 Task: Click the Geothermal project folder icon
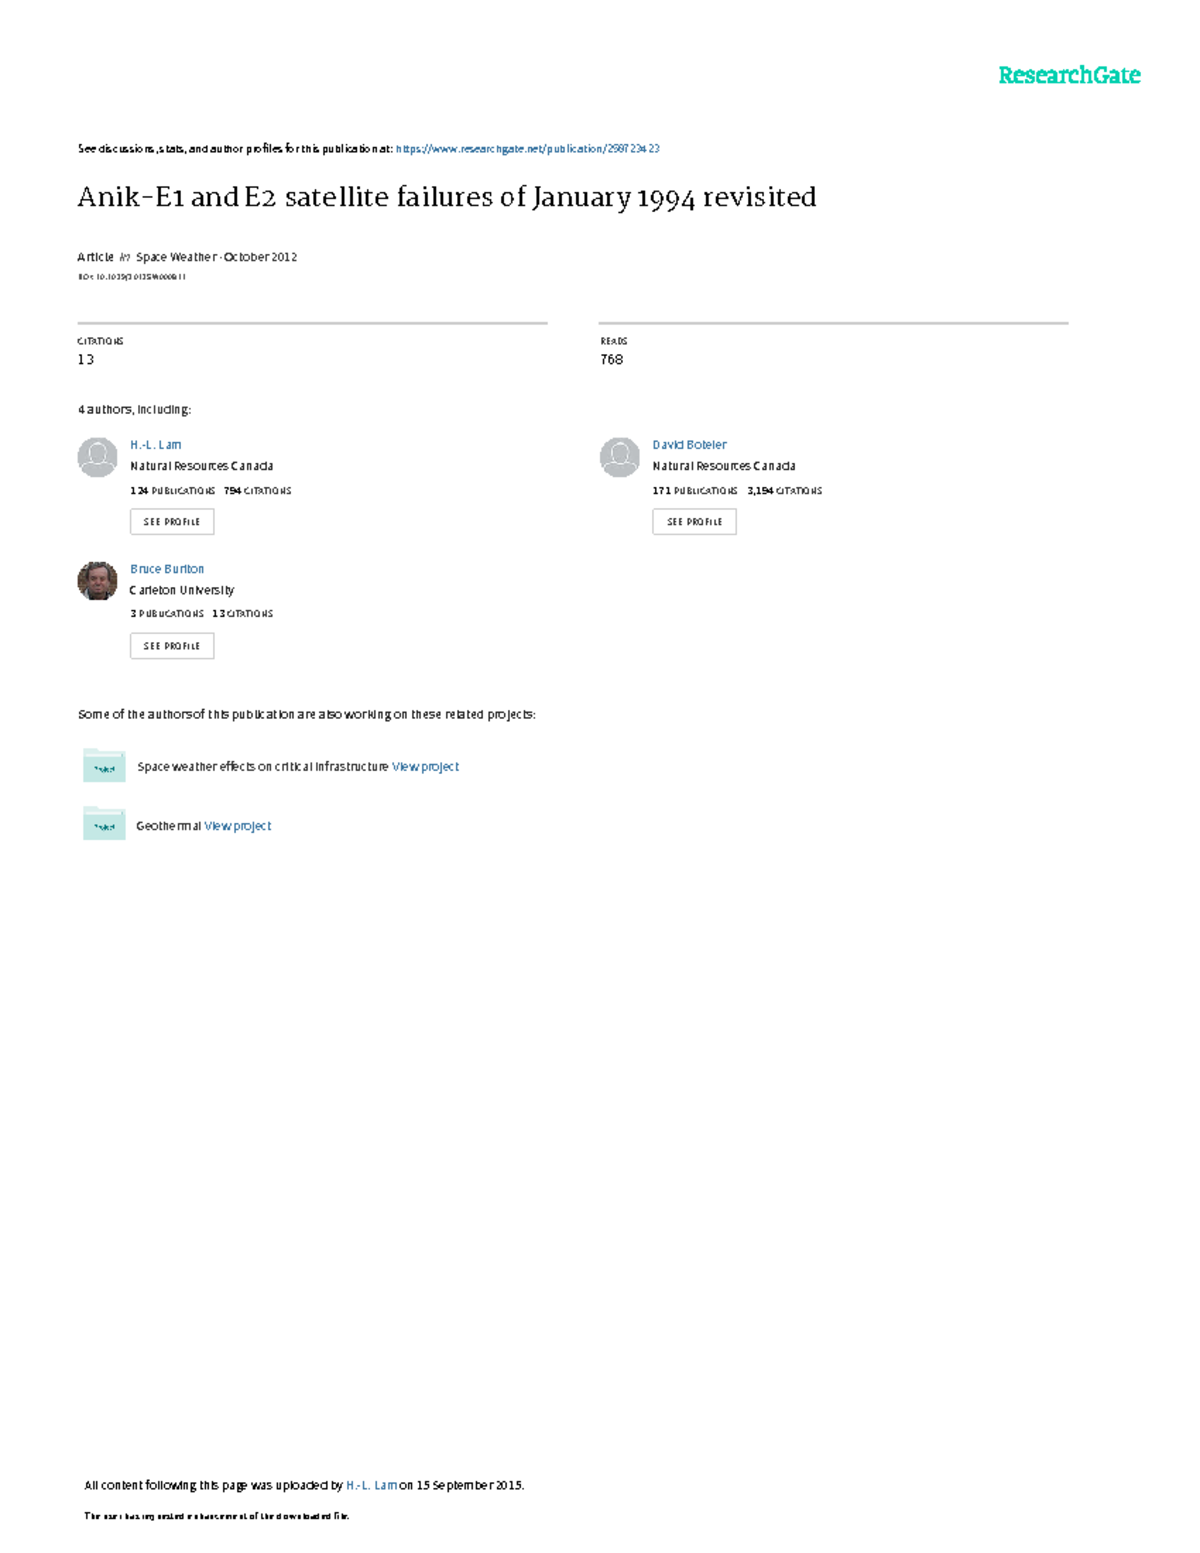(104, 823)
